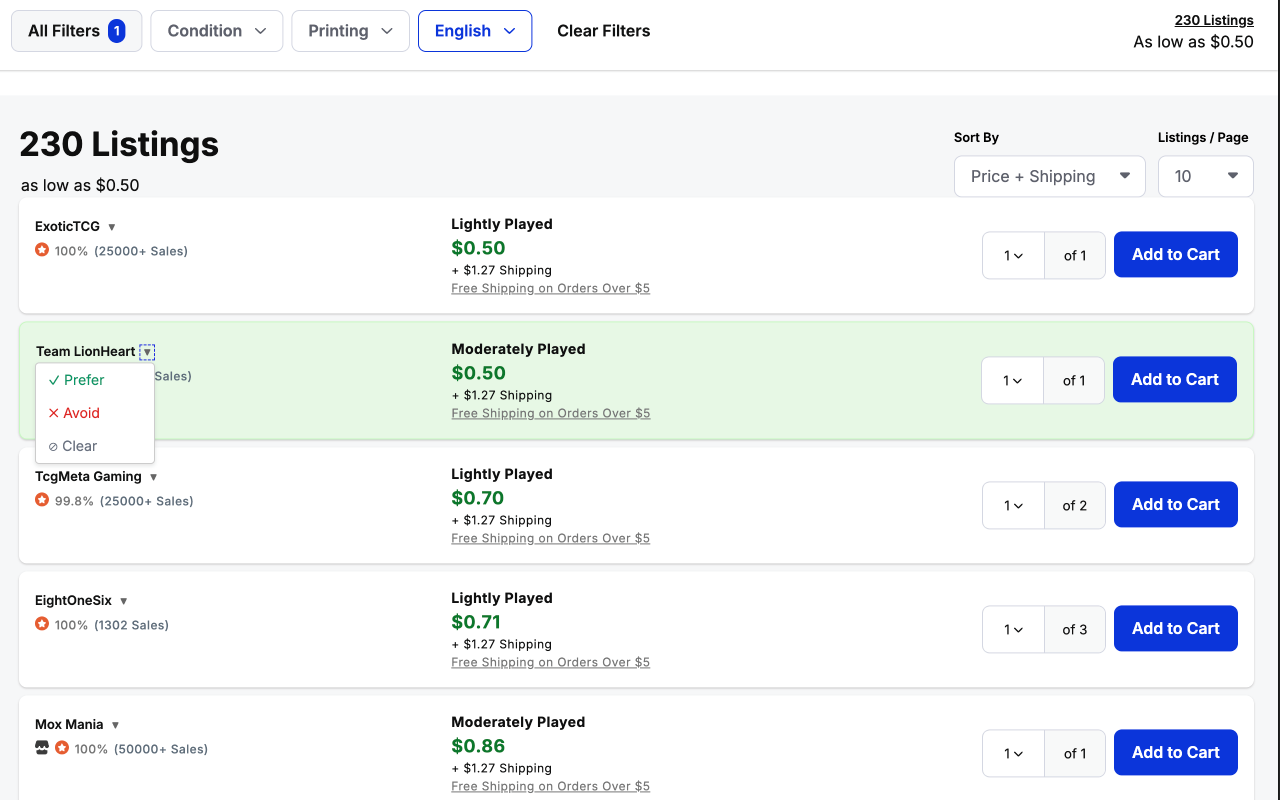Open EightOneSix seller preference arrow

pyautogui.click(x=124, y=601)
